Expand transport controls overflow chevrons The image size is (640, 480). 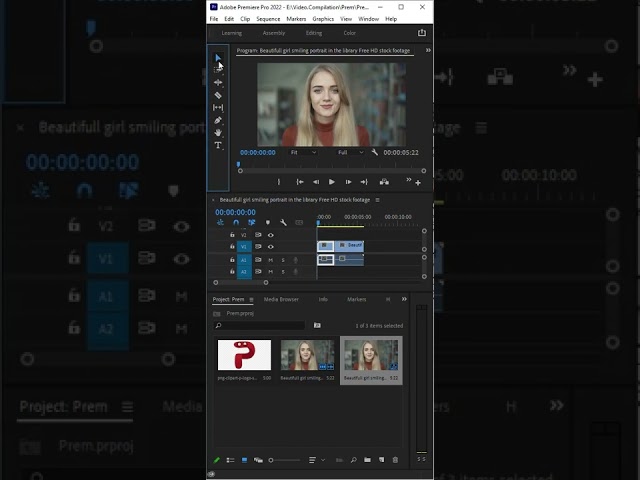pos(409,180)
